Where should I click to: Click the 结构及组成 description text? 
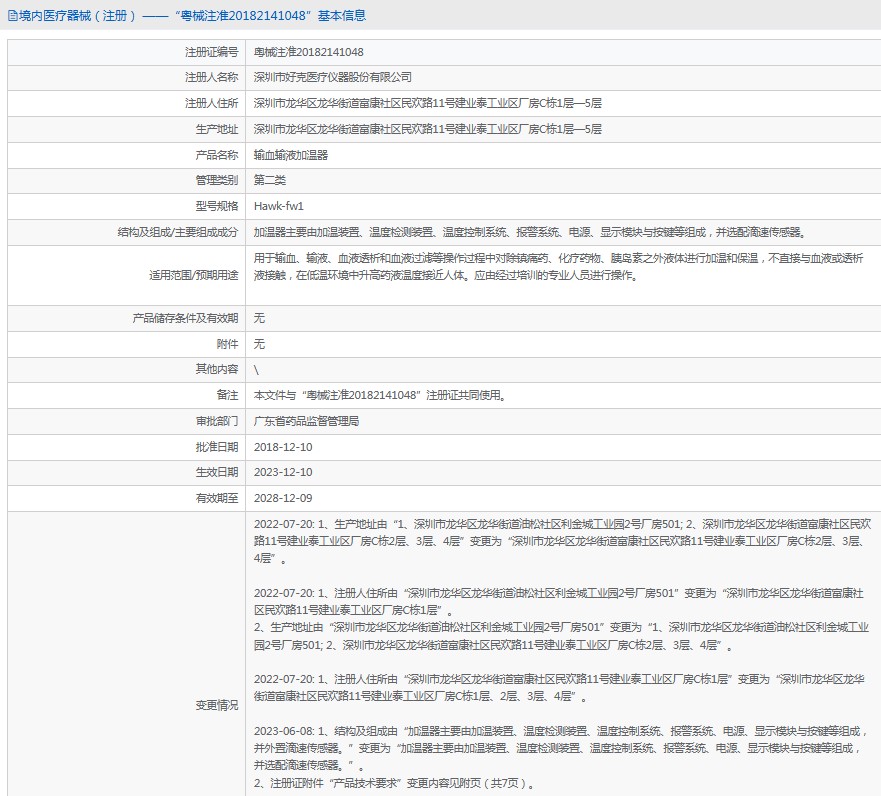[x=529, y=232]
